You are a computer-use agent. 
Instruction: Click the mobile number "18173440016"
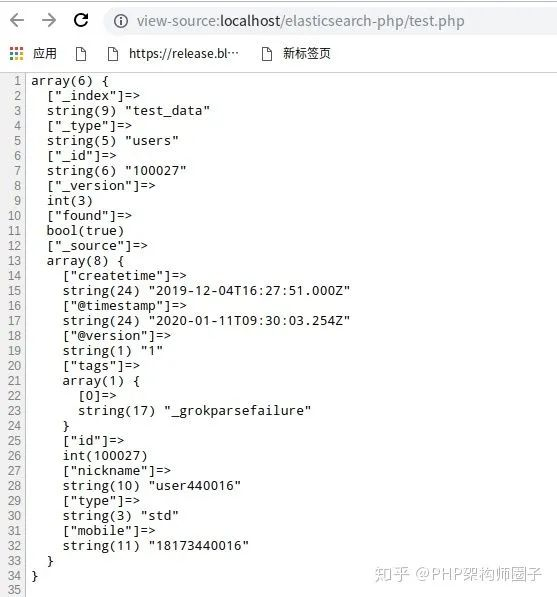(198, 546)
